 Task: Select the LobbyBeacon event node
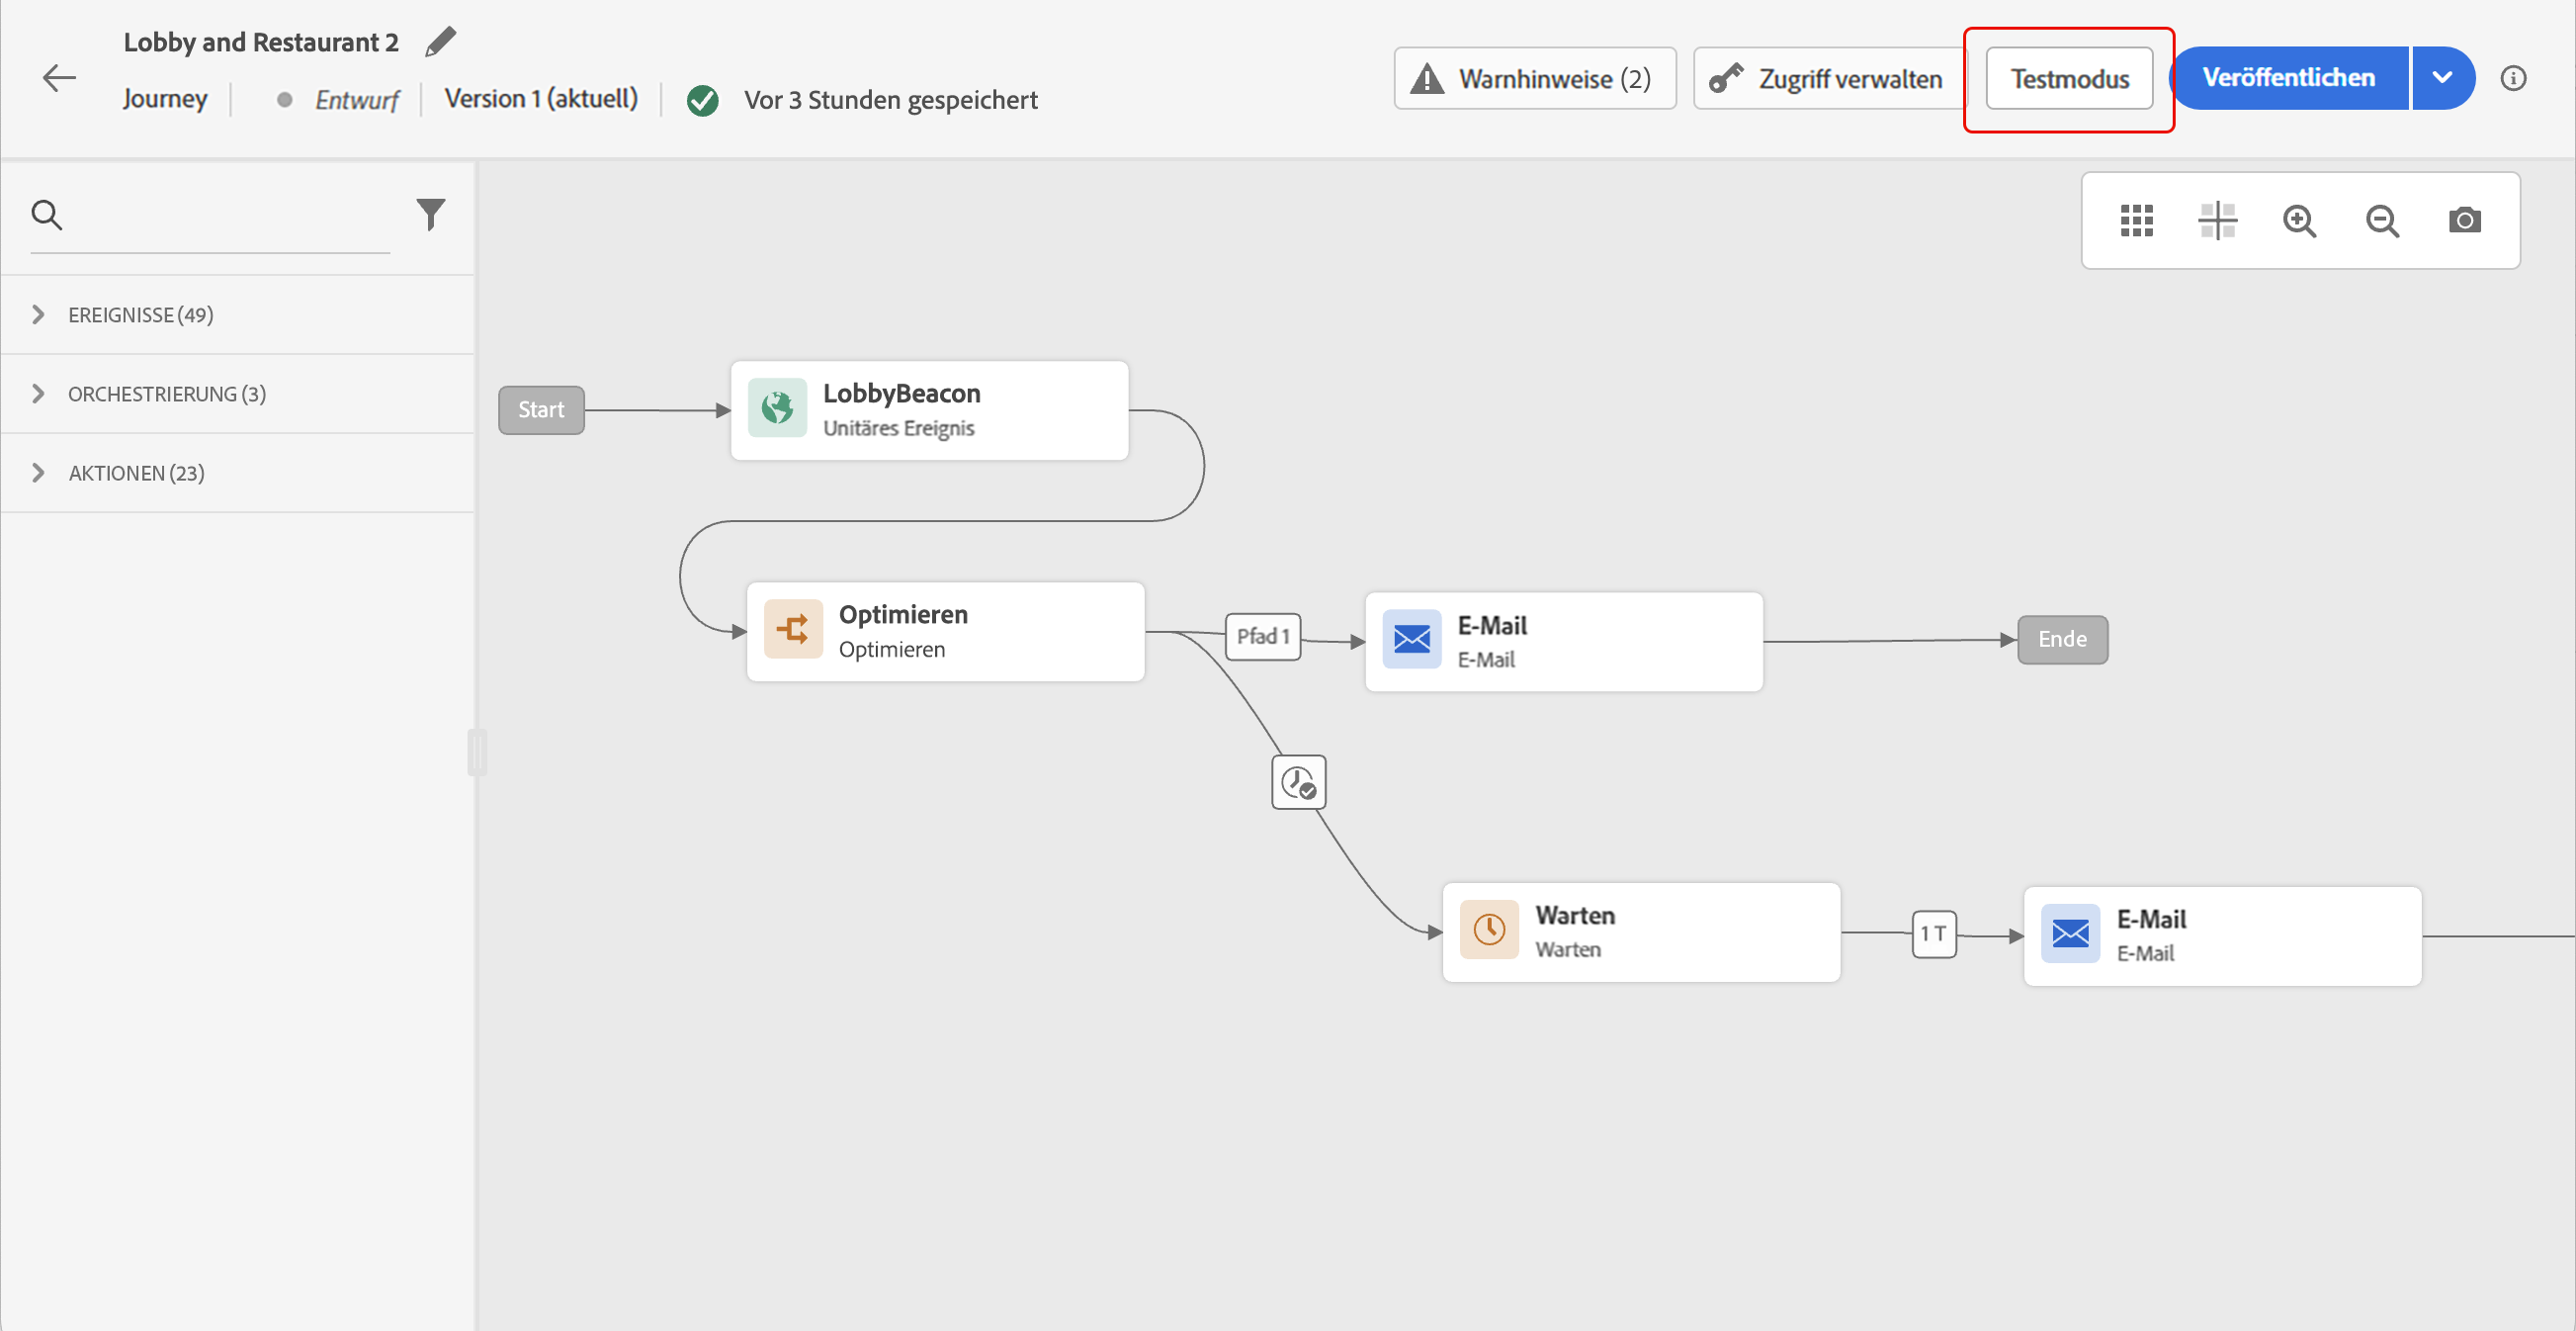pos(929,410)
